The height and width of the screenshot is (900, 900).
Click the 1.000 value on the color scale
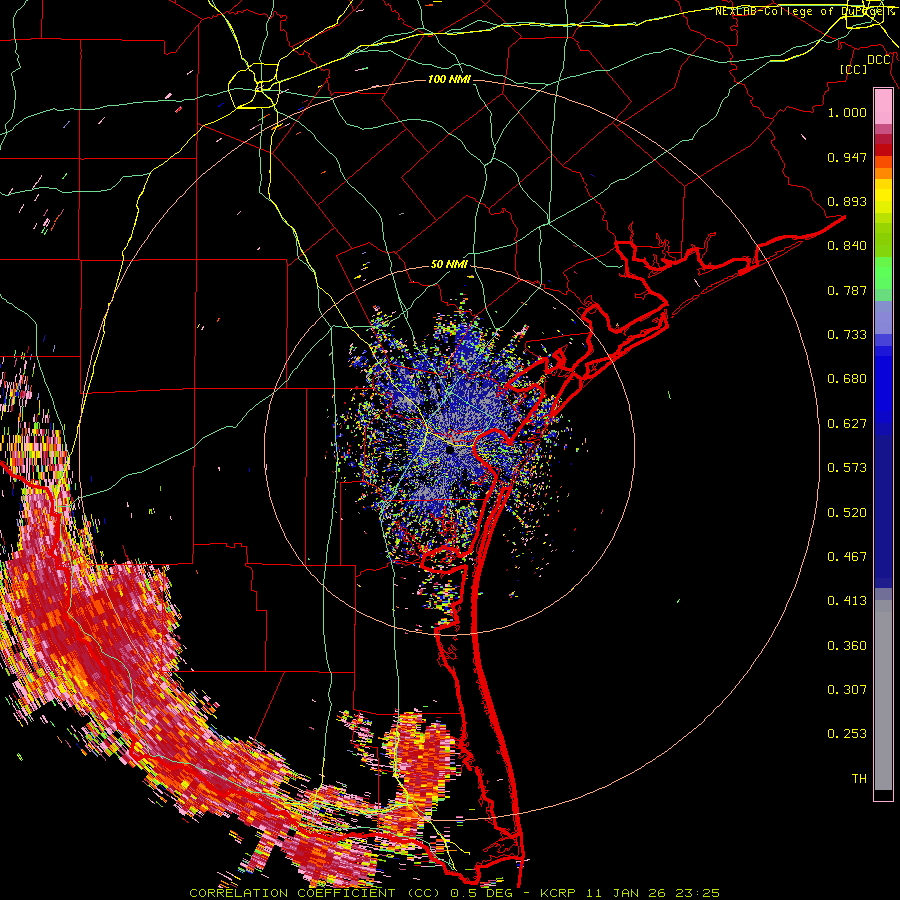click(x=847, y=112)
